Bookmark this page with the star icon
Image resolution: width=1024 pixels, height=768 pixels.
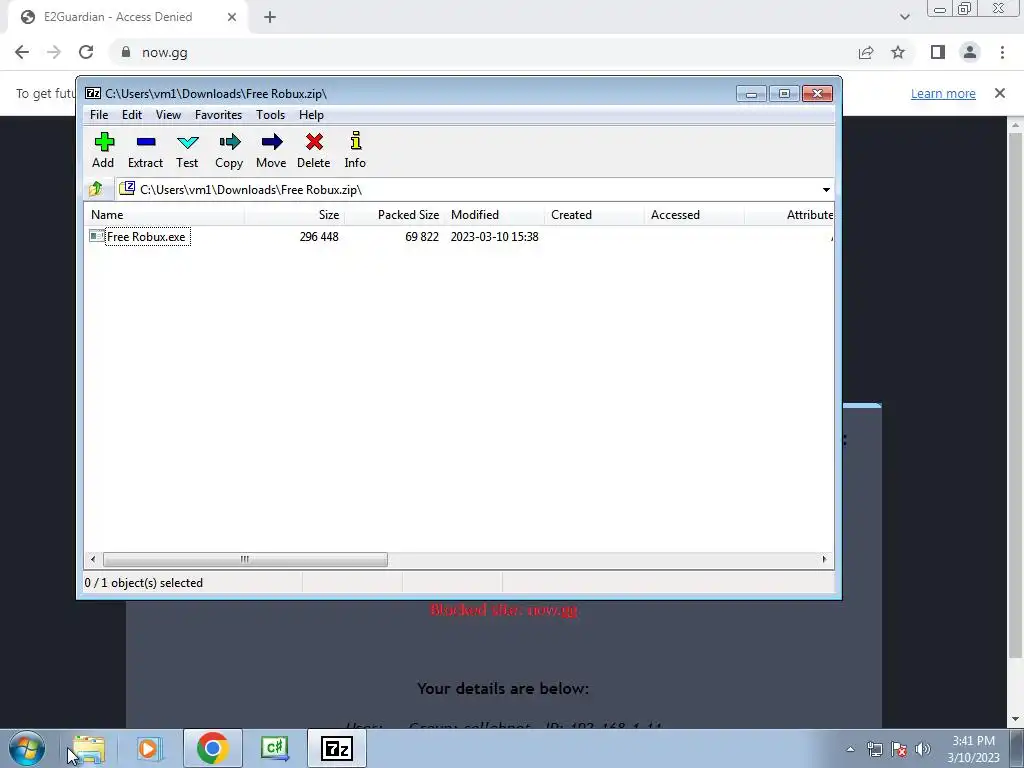(x=898, y=52)
